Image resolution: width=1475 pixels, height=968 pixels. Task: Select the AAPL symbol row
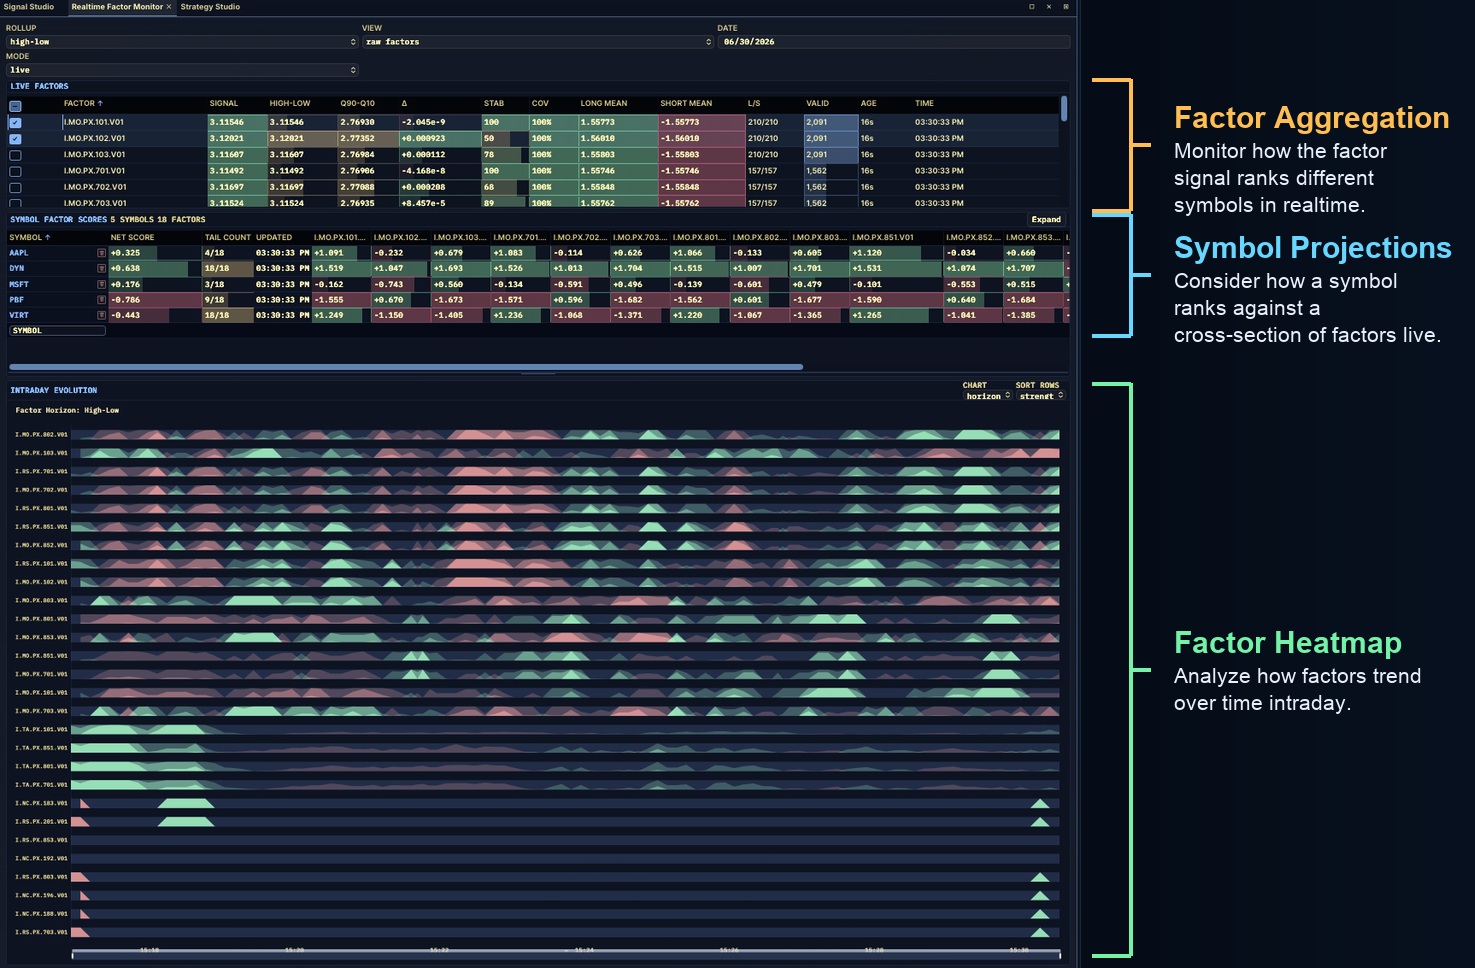click(537, 253)
